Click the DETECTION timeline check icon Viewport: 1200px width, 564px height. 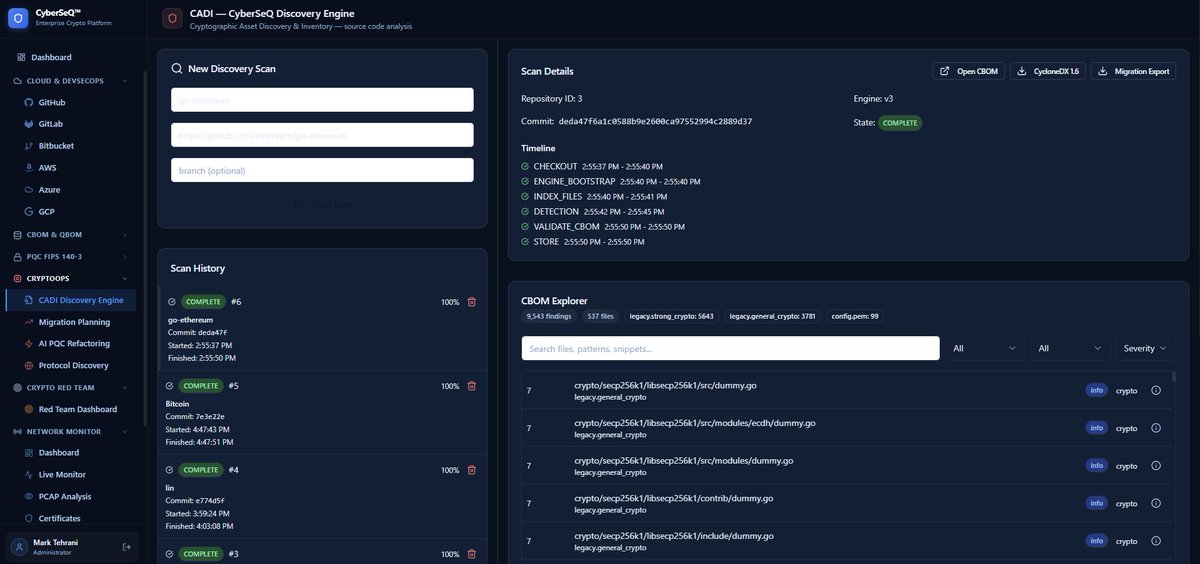[525, 212]
